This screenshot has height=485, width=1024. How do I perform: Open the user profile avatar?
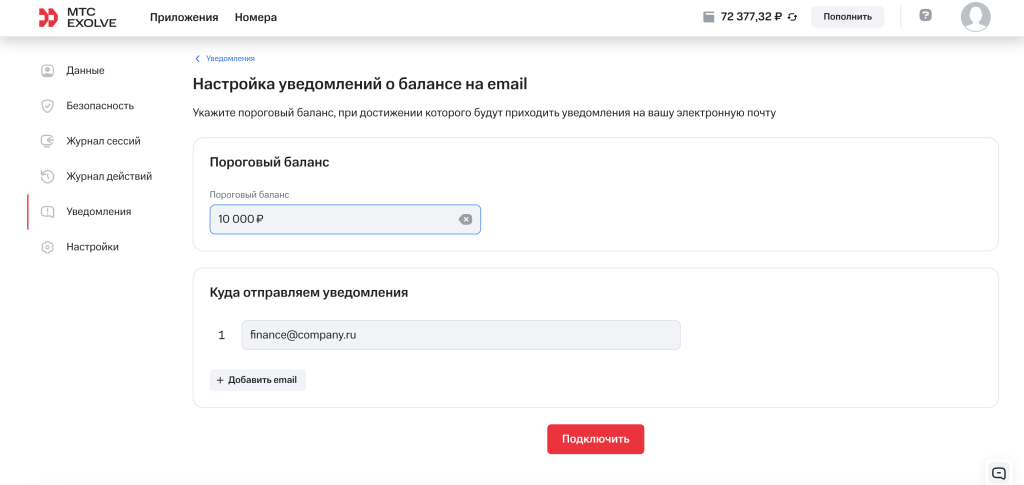tap(976, 17)
